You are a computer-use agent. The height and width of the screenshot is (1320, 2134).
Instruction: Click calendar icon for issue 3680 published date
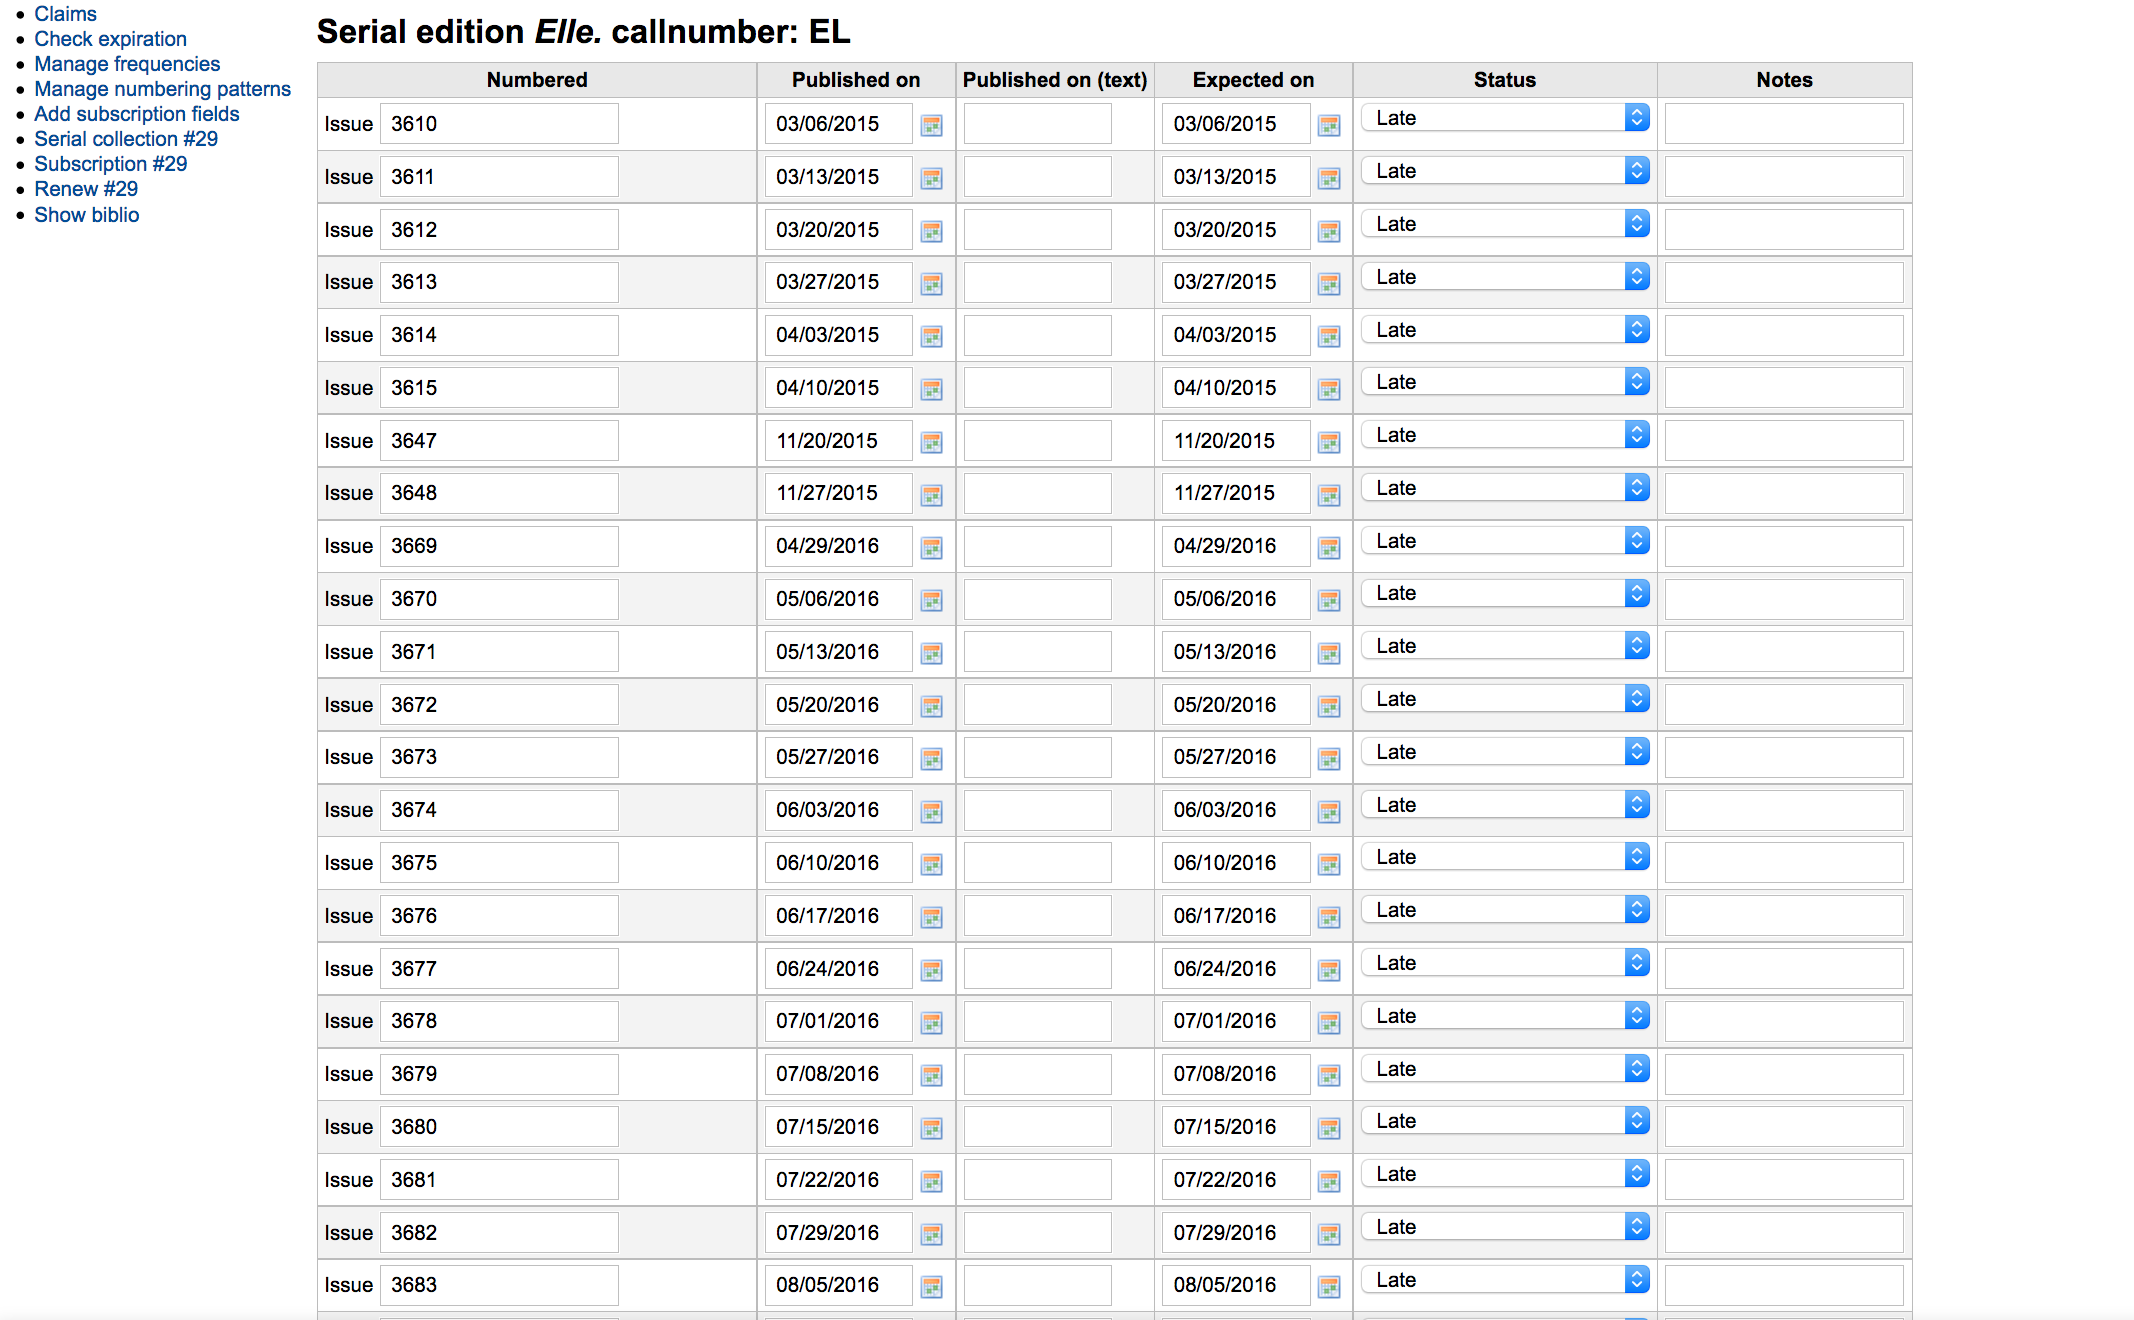point(931,1128)
